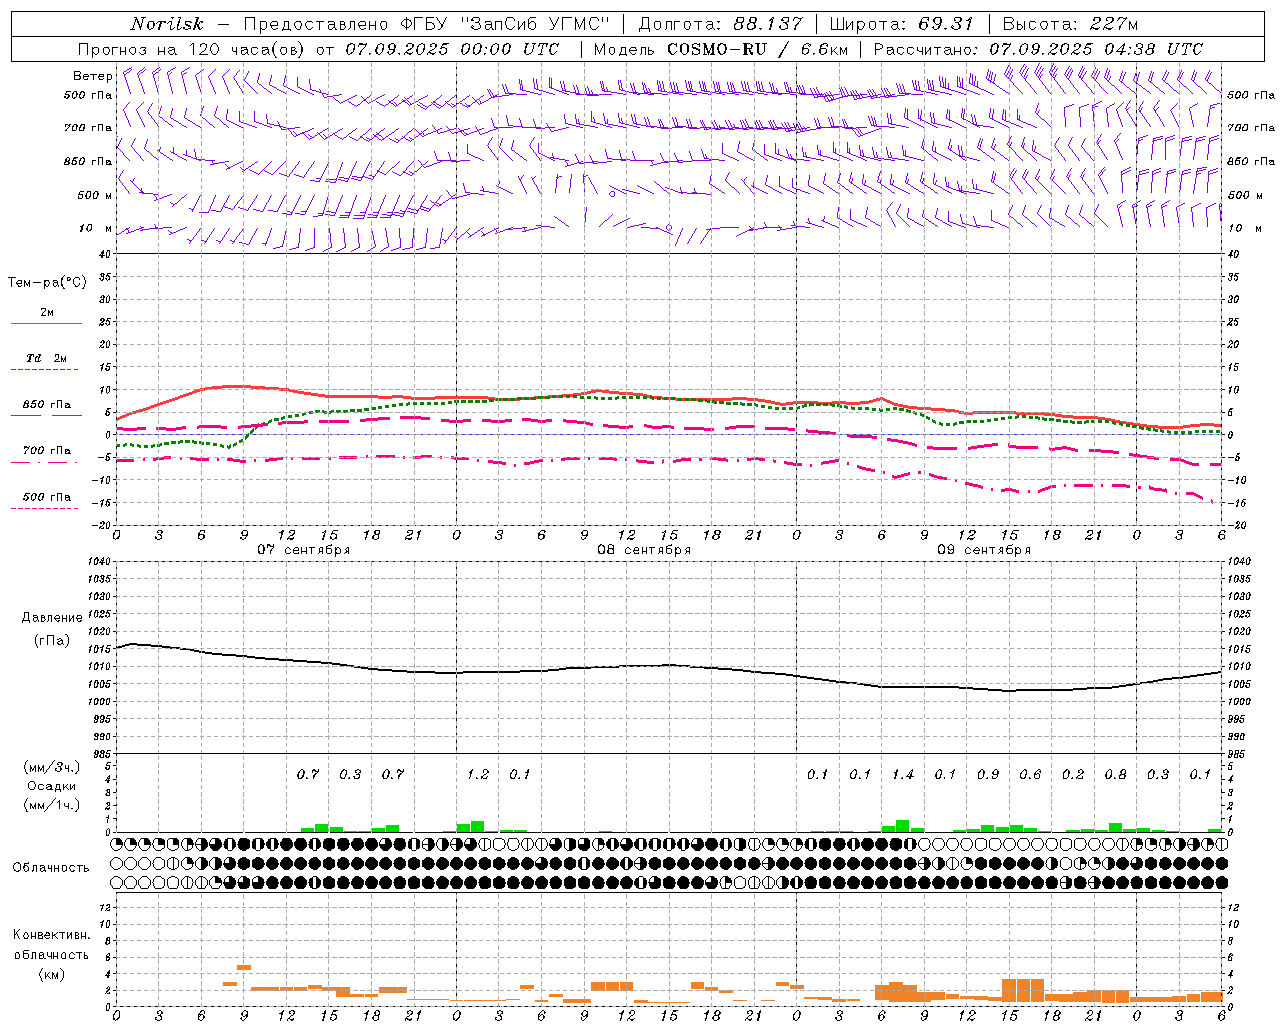This screenshot has height=1024, width=1280.
Task: Click the 0.8 precipitation amount value
Action: coord(1115,774)
